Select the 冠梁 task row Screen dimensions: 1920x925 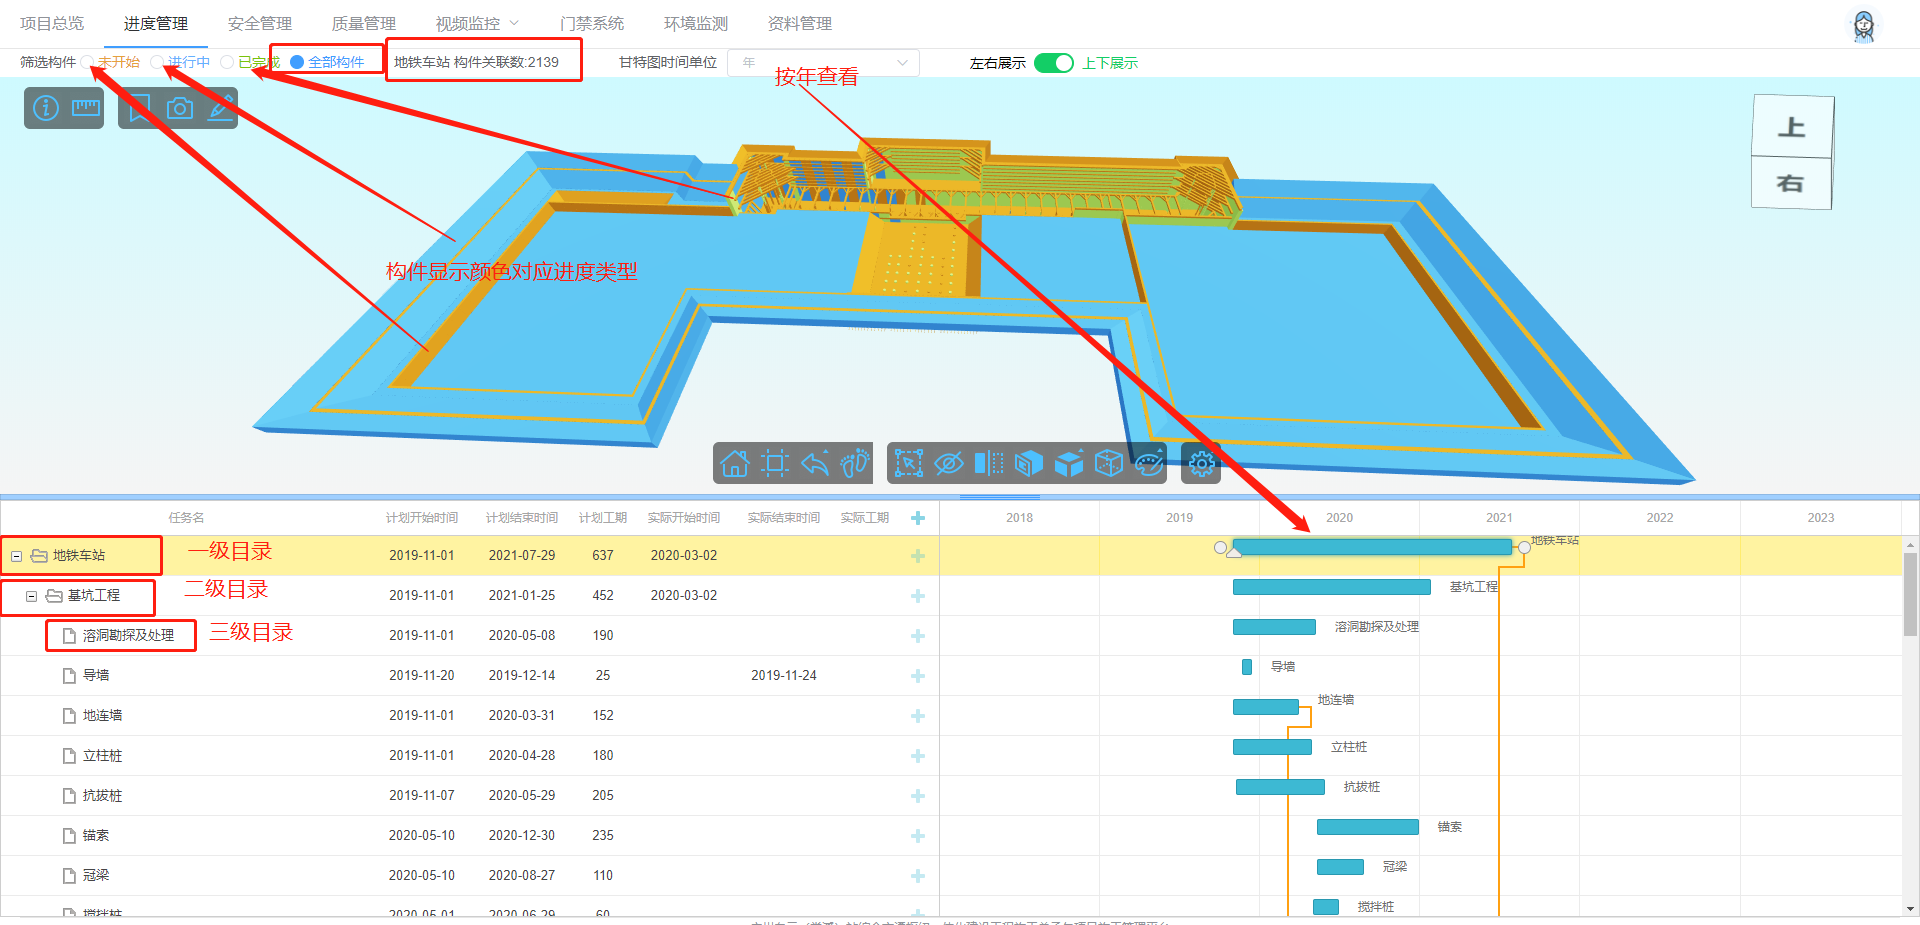tap(470, 876)
